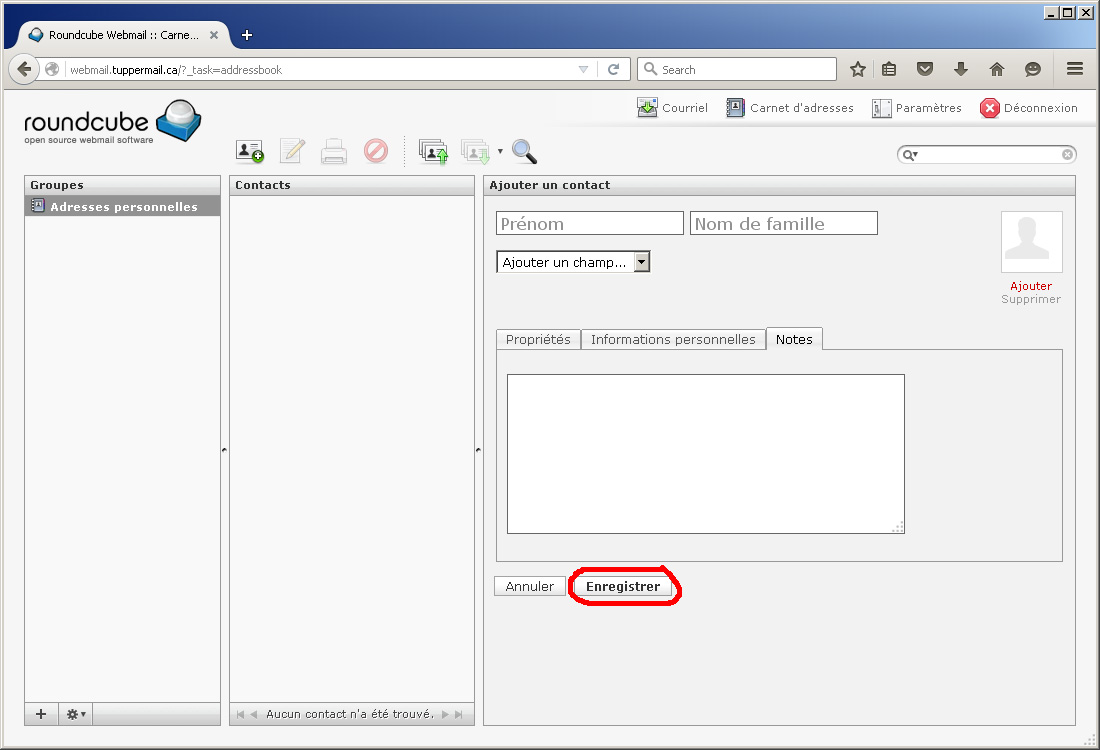Viewport: 1100px width, 750px height.
Task: Switch to Informations personnelles tab
Action: (x=673, y=339)
